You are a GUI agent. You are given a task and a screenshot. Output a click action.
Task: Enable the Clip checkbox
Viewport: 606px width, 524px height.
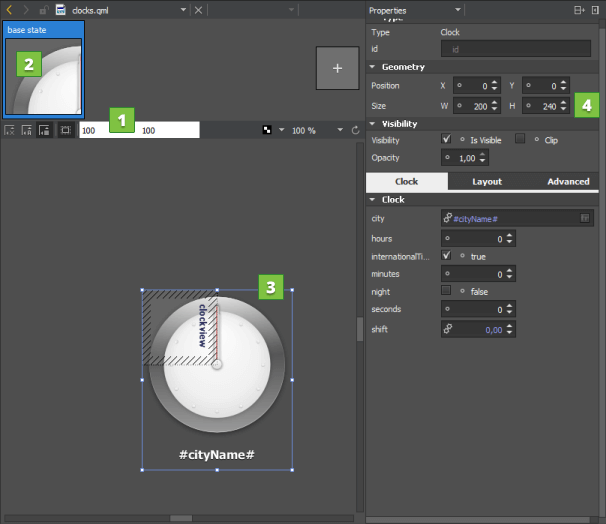520,140
